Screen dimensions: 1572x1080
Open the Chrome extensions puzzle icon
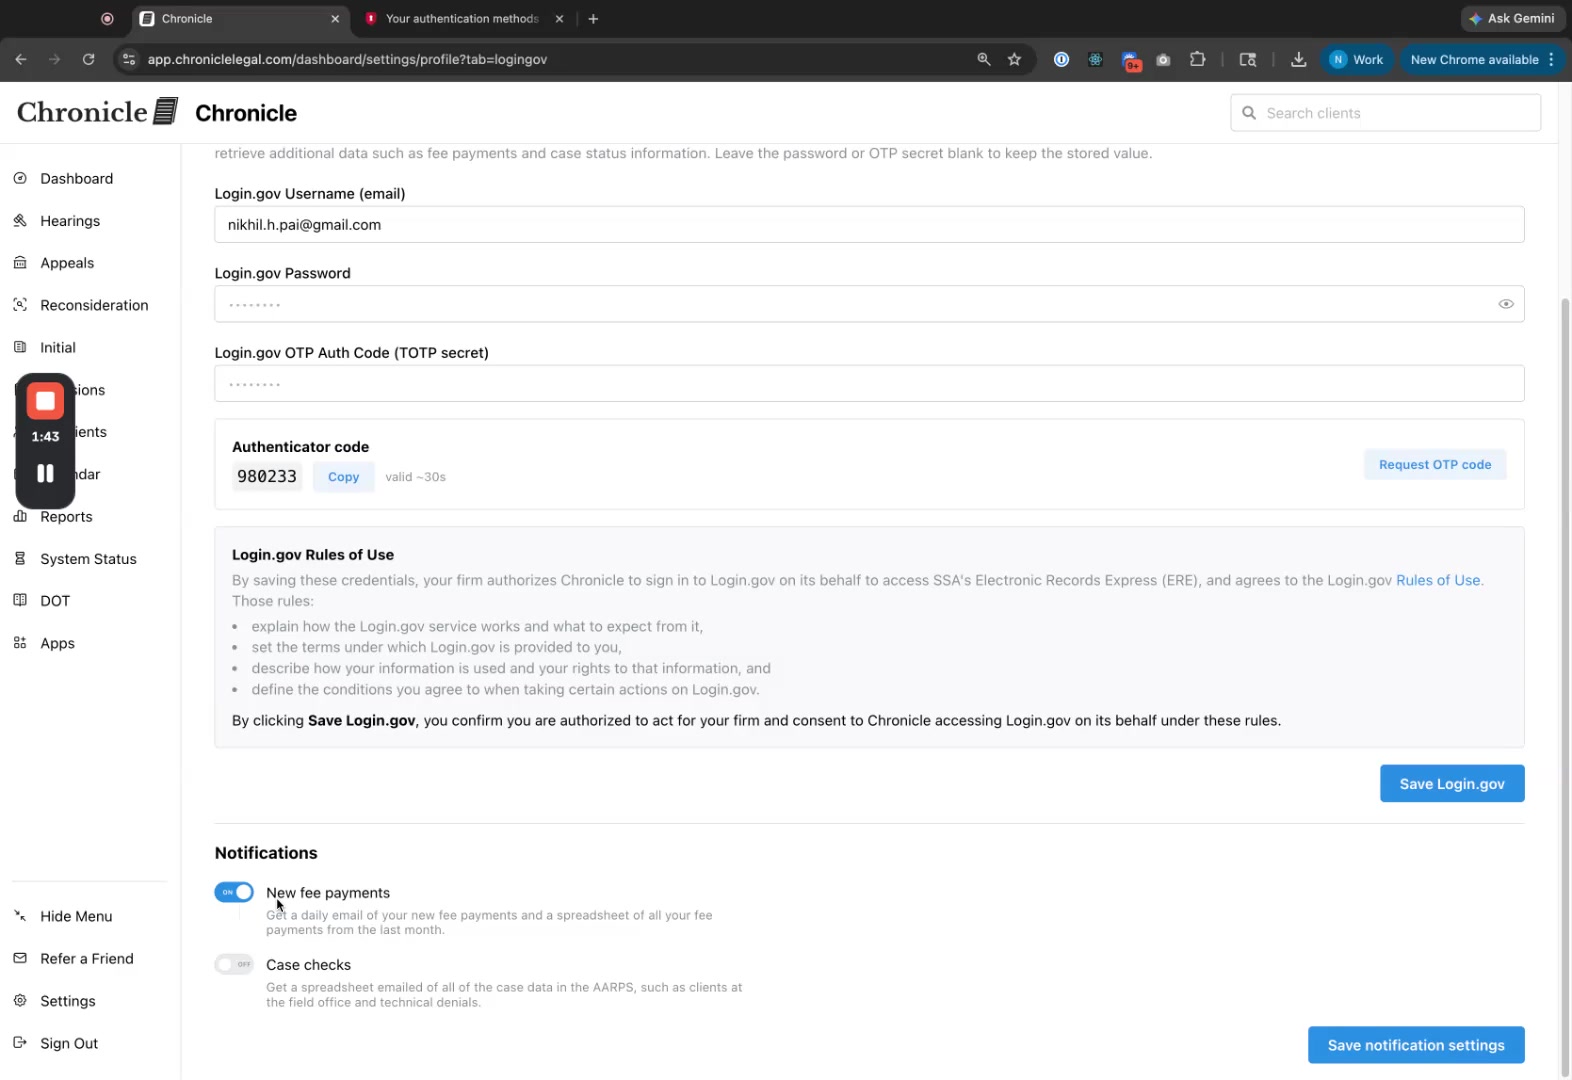click(1197, 59)
